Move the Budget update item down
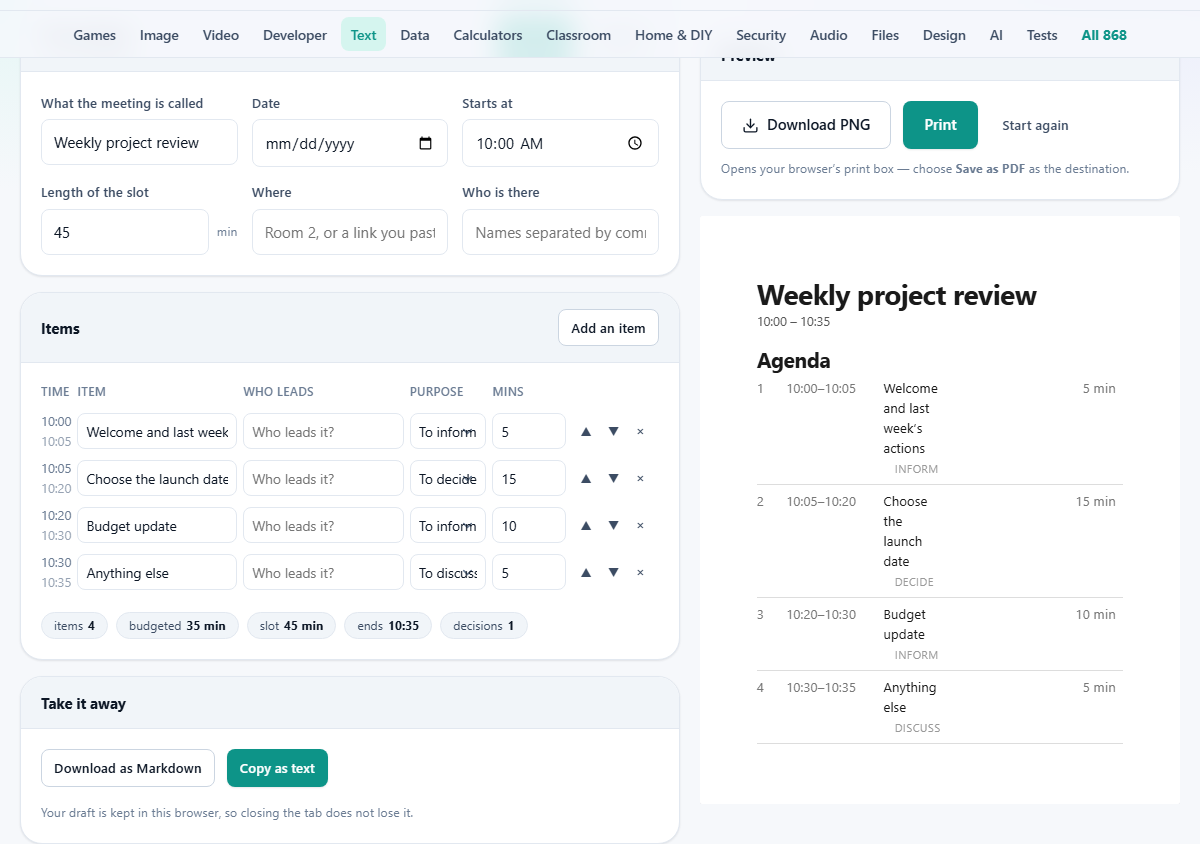Image resolution: width=1200 pixels, height=844 pixels. click(613, 526)
